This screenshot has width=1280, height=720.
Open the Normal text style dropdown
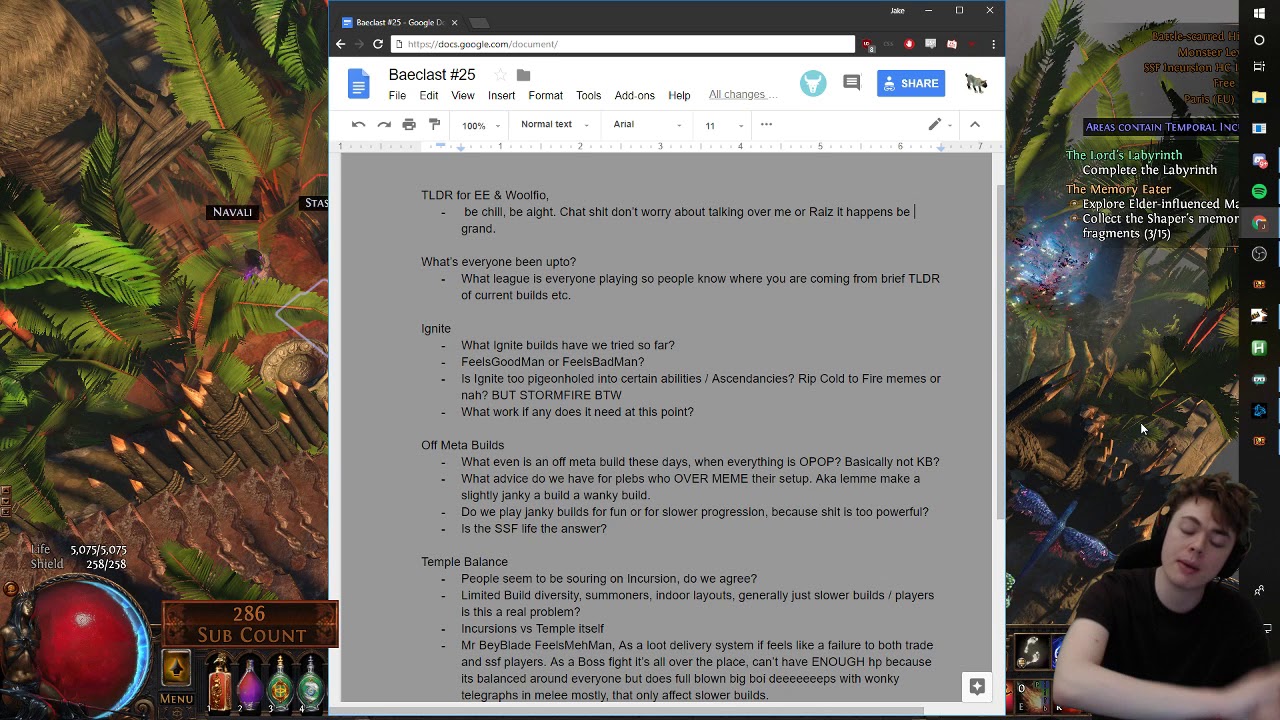coord(555,124)
